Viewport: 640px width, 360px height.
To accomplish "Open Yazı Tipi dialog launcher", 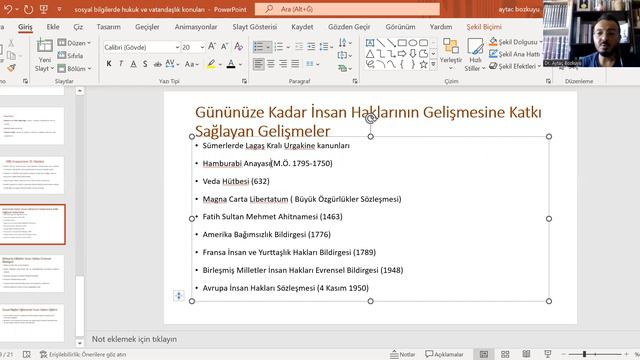I will 244,81.
